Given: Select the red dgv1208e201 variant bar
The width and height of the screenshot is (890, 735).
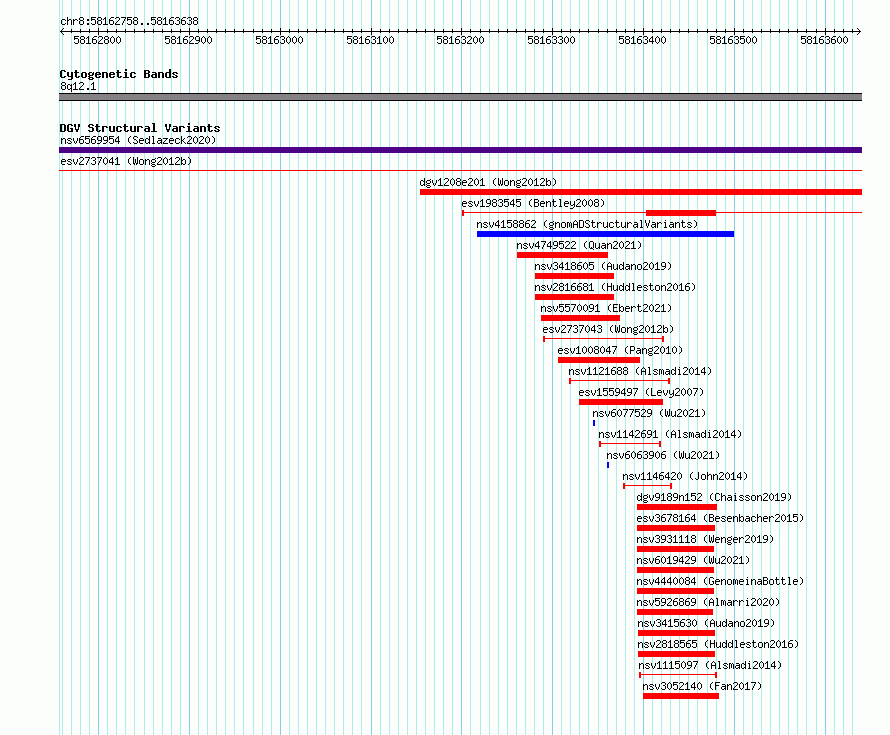Looking at the screenshot, I should [x=641, y=192].
